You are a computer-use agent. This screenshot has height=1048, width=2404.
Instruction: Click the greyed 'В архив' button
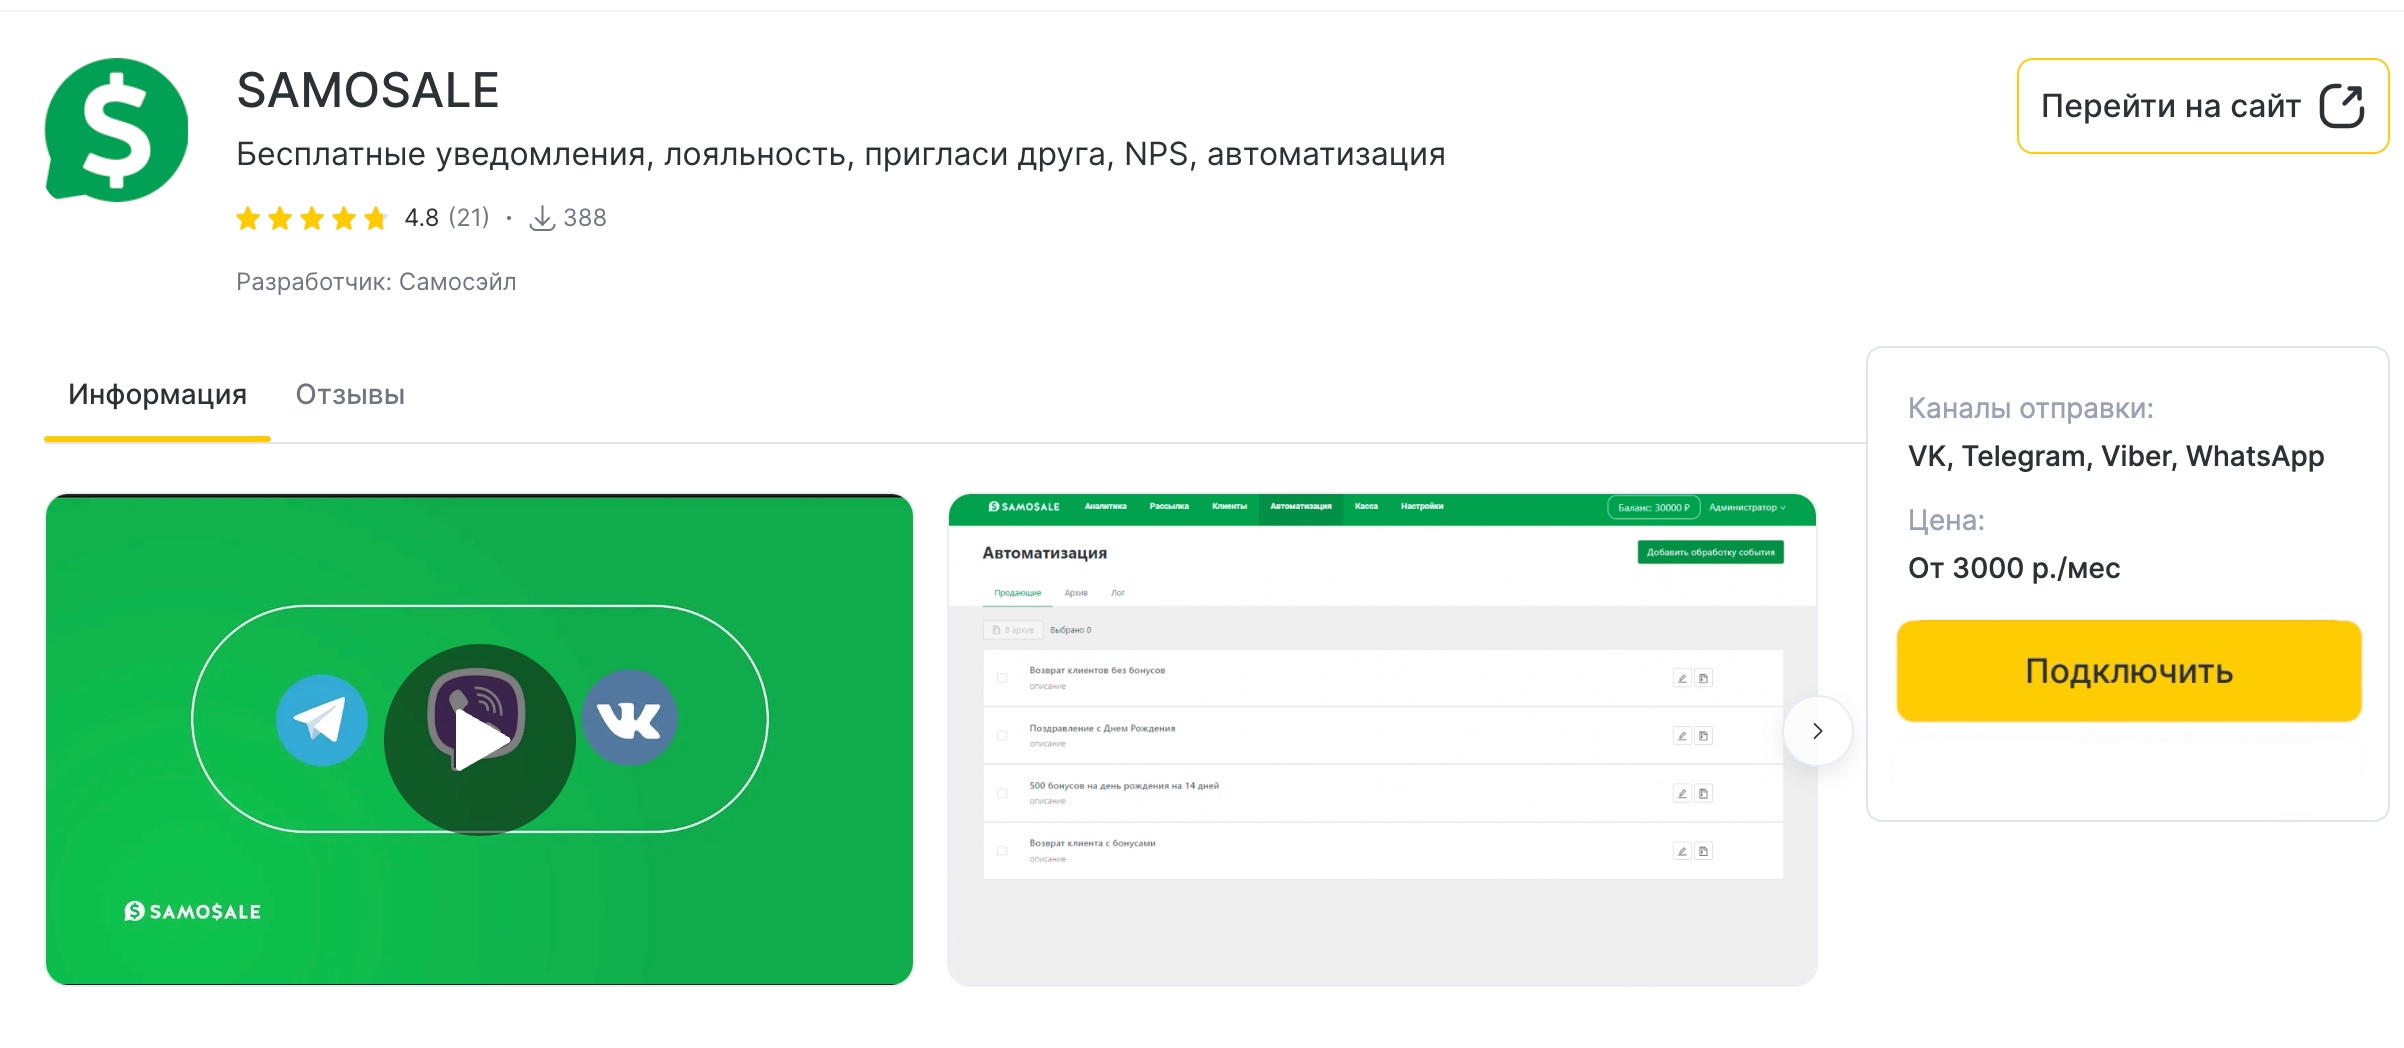pos(1014,630)
